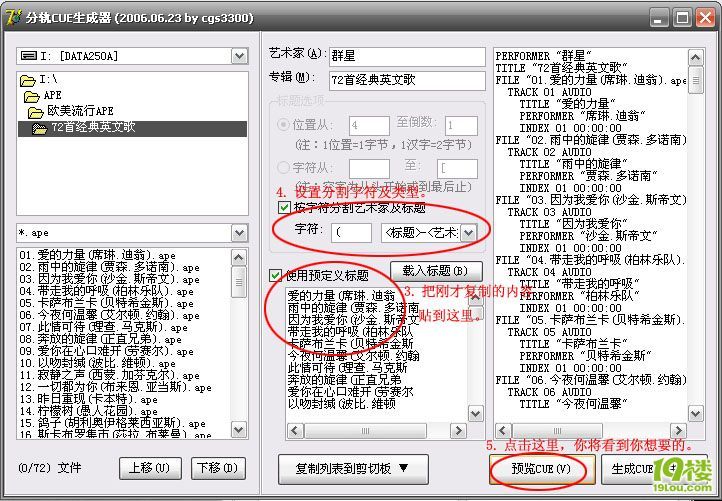Open the 复制列表到剪切板 dropdown button
The width and height of the screenshot is (722, 501).
coord(353,469)
